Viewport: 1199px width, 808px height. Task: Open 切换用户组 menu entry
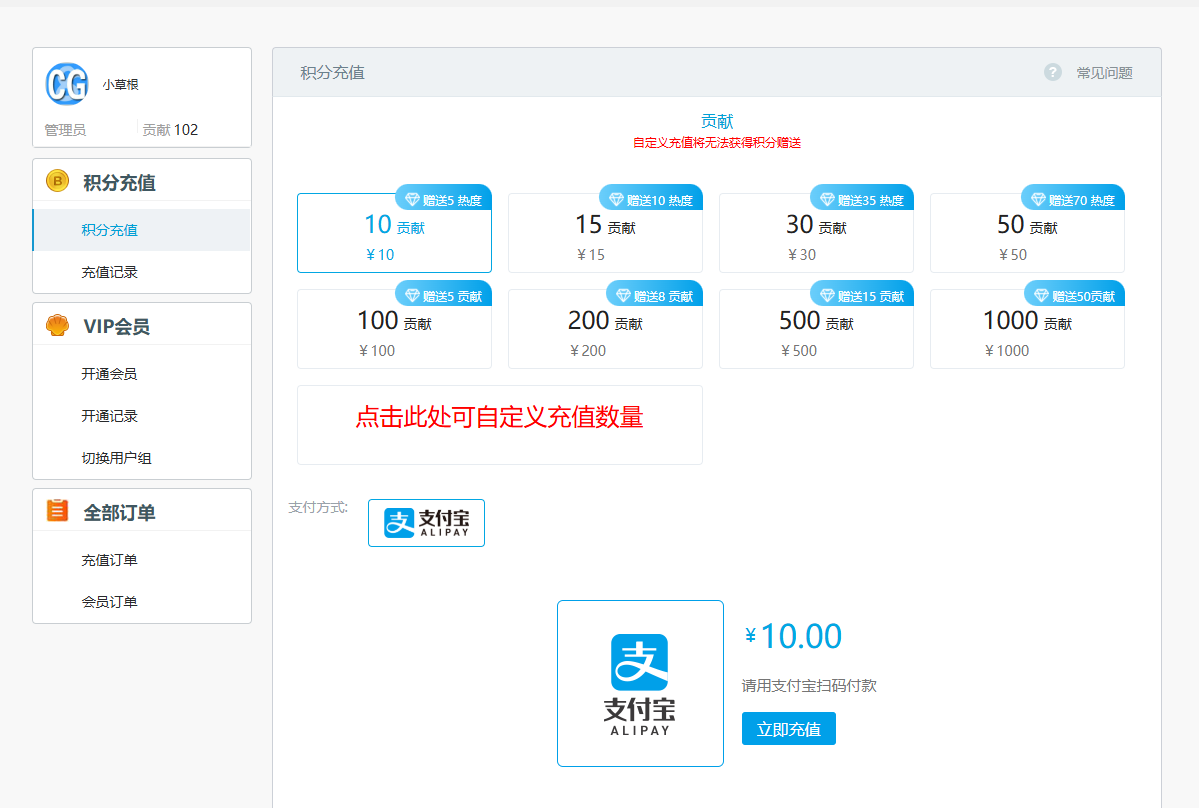coord(116,458)
